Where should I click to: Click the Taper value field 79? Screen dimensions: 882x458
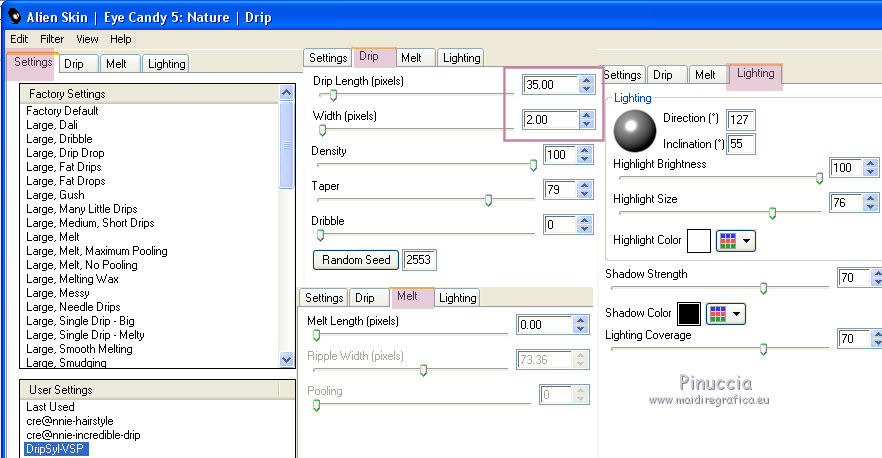[x=560, y=190]
